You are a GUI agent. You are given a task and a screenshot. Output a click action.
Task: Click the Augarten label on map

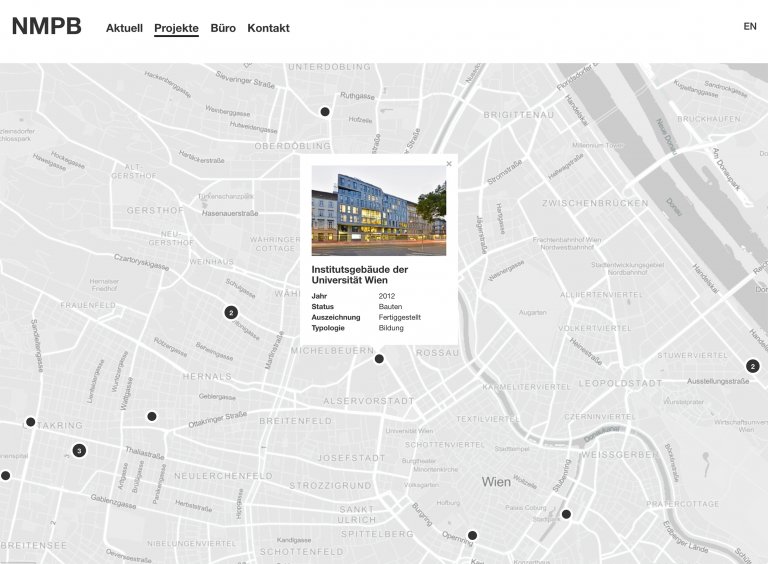click(x=532, y=312)
